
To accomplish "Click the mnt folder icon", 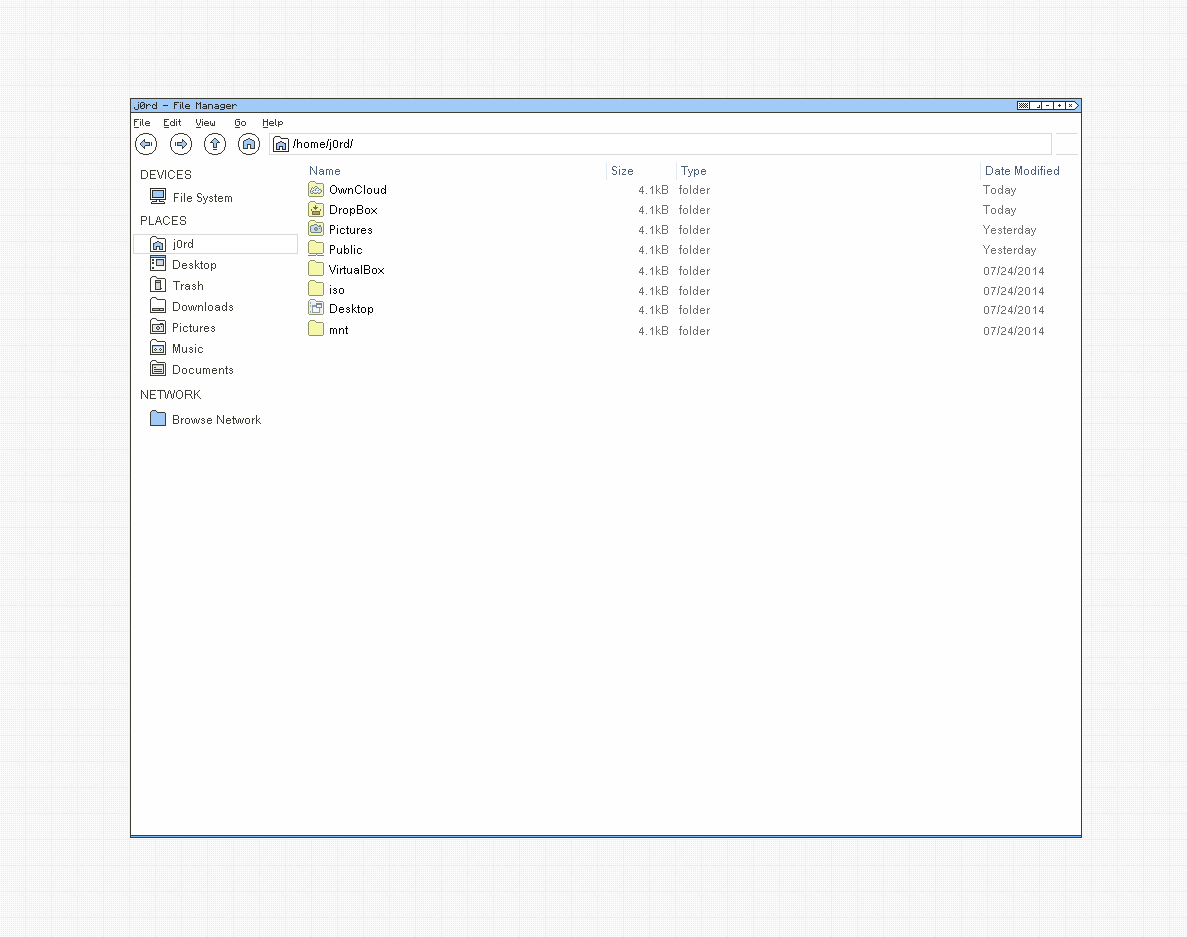I will (x=316, y=328).
